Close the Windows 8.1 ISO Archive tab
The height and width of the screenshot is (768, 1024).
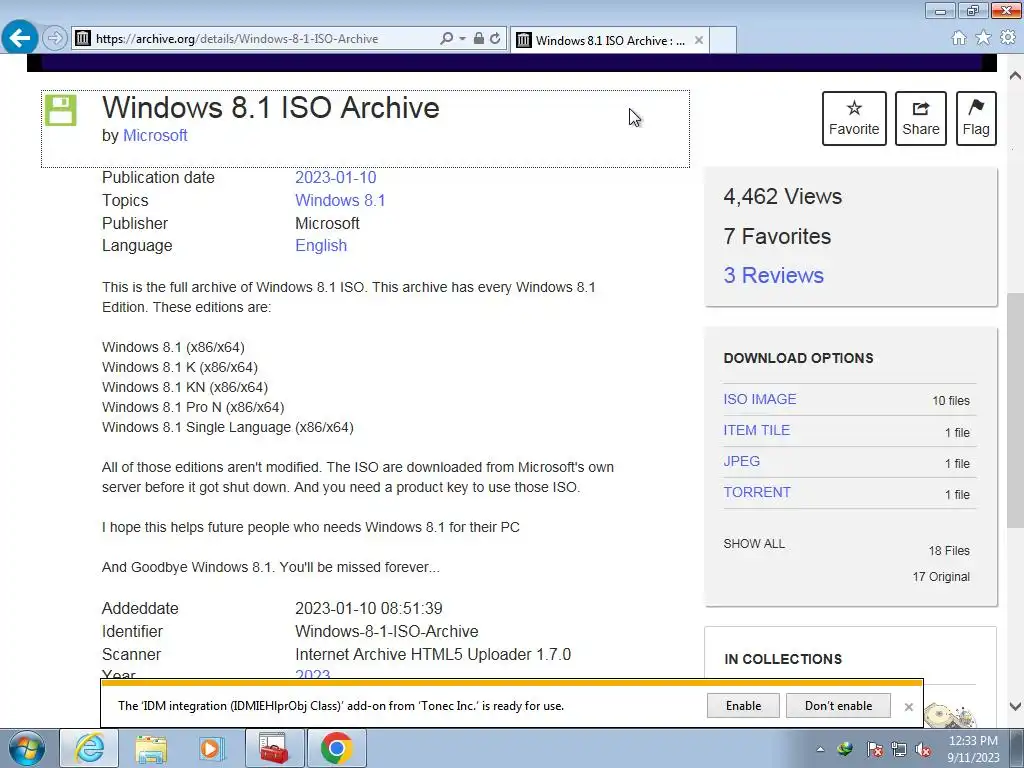point(699,40)
